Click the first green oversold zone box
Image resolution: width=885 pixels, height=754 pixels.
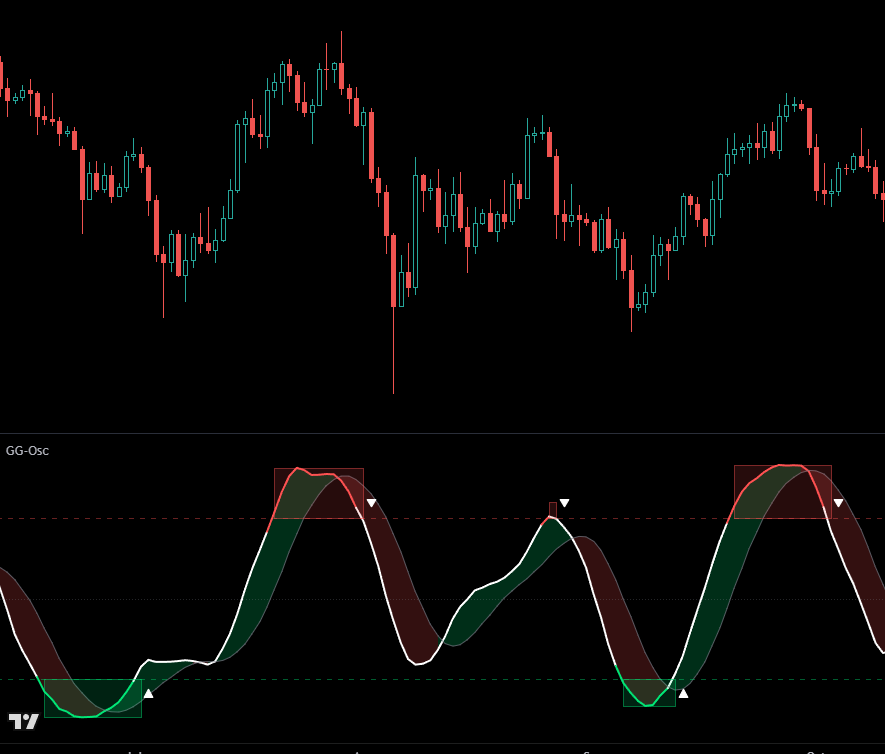pyautogui.click(x=93, y=698)
